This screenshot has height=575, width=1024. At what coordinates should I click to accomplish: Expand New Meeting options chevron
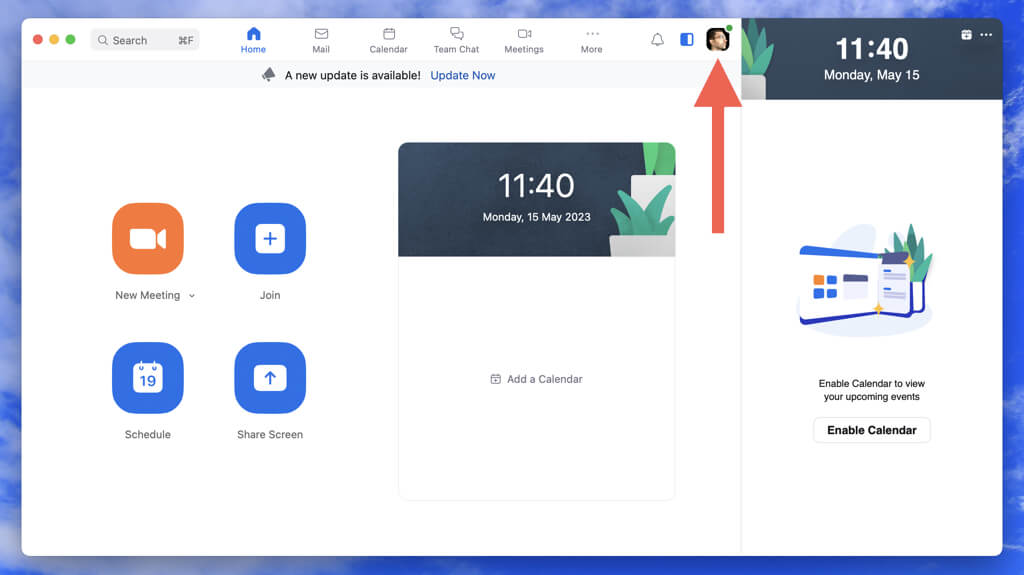click(x=192, y=296)
